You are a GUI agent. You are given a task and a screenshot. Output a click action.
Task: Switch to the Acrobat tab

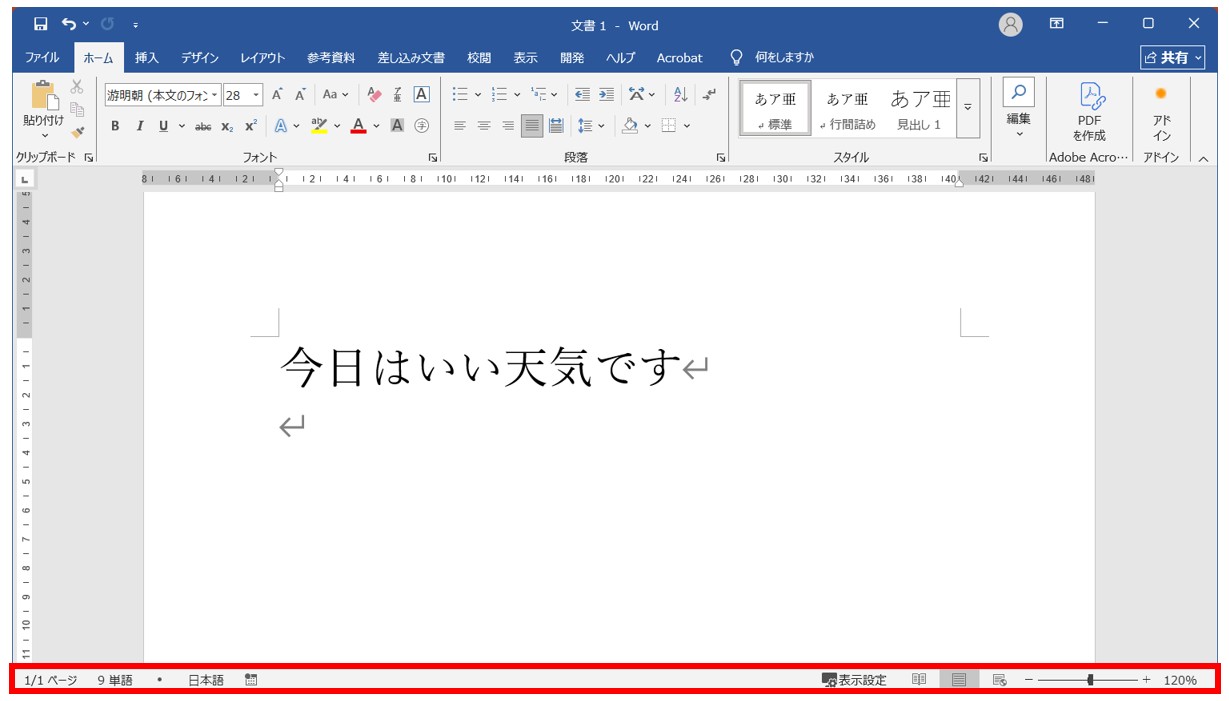click(x=680, y=58)
